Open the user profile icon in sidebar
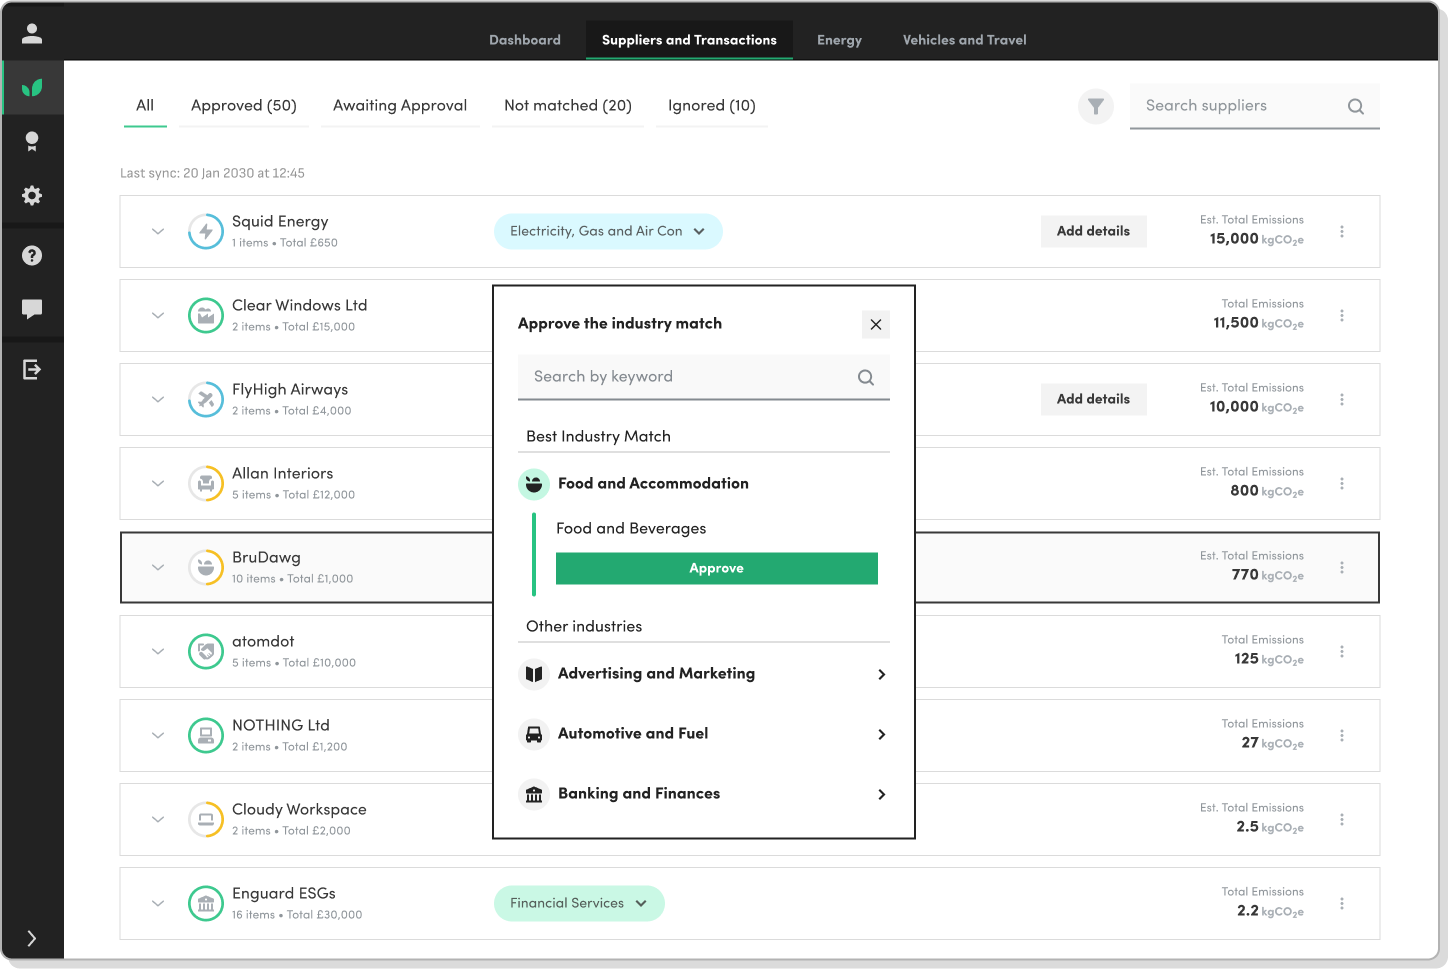This screenshot has width=1448, height=969. pyautogui.click(x=32, y=34)
